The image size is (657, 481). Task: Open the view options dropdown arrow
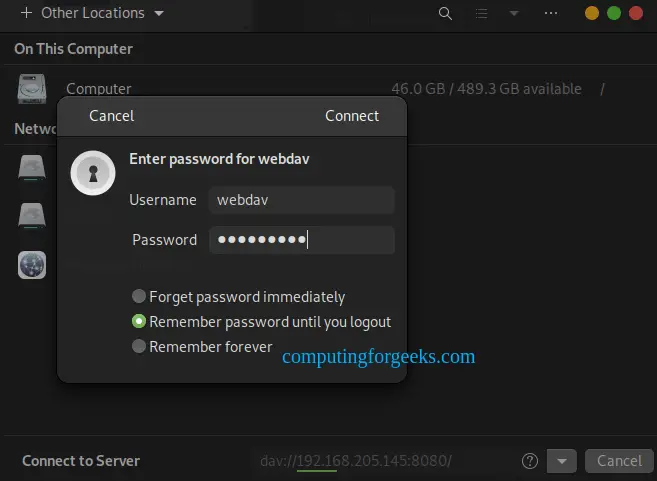514,13
